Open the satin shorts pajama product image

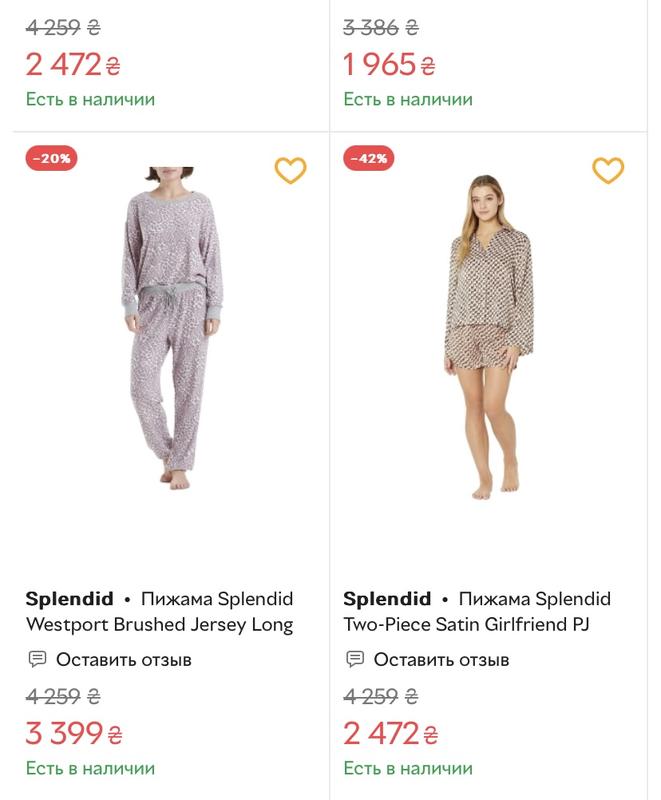[489, 337]
